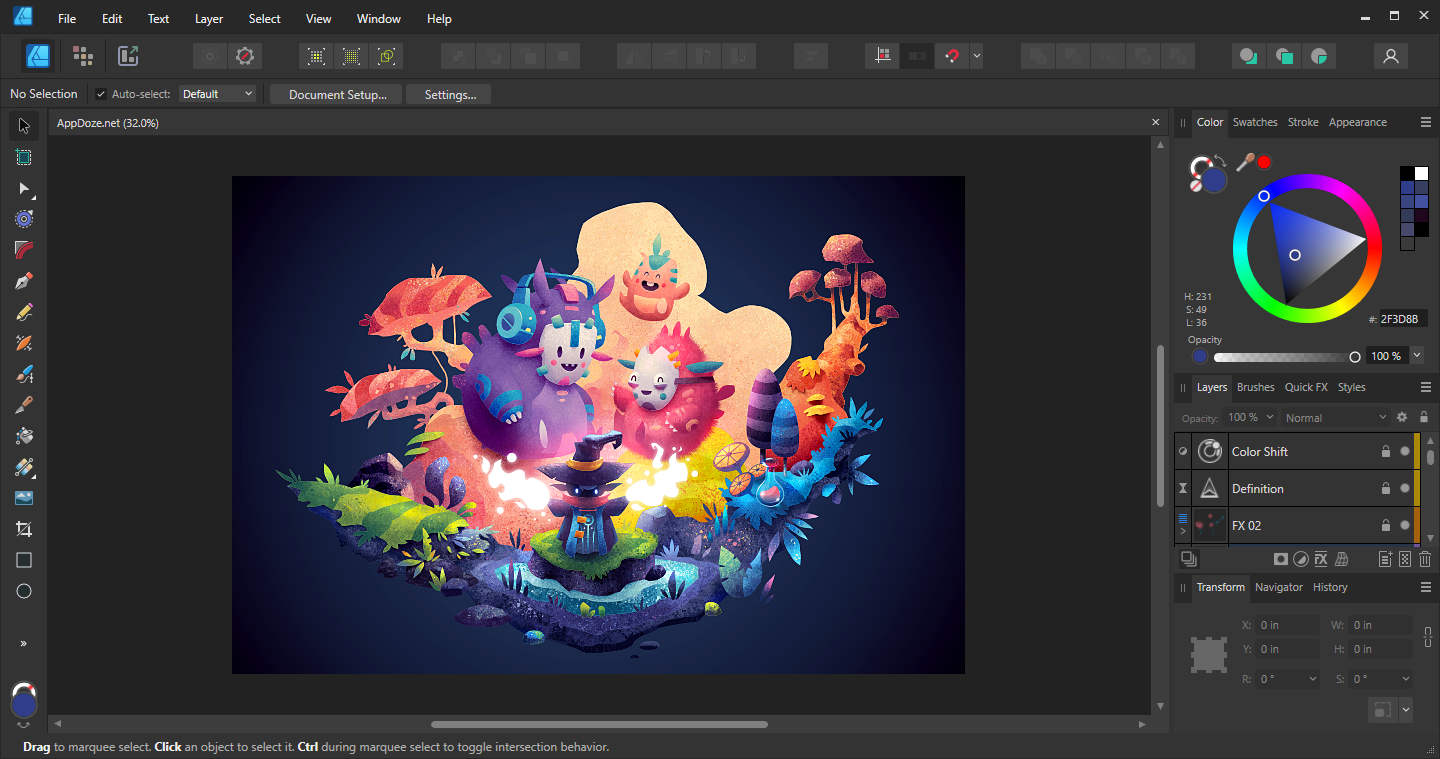Viewport: 1440px width, 759px height.
Task: Click the Document Setup button
Action: click(335, 93)
